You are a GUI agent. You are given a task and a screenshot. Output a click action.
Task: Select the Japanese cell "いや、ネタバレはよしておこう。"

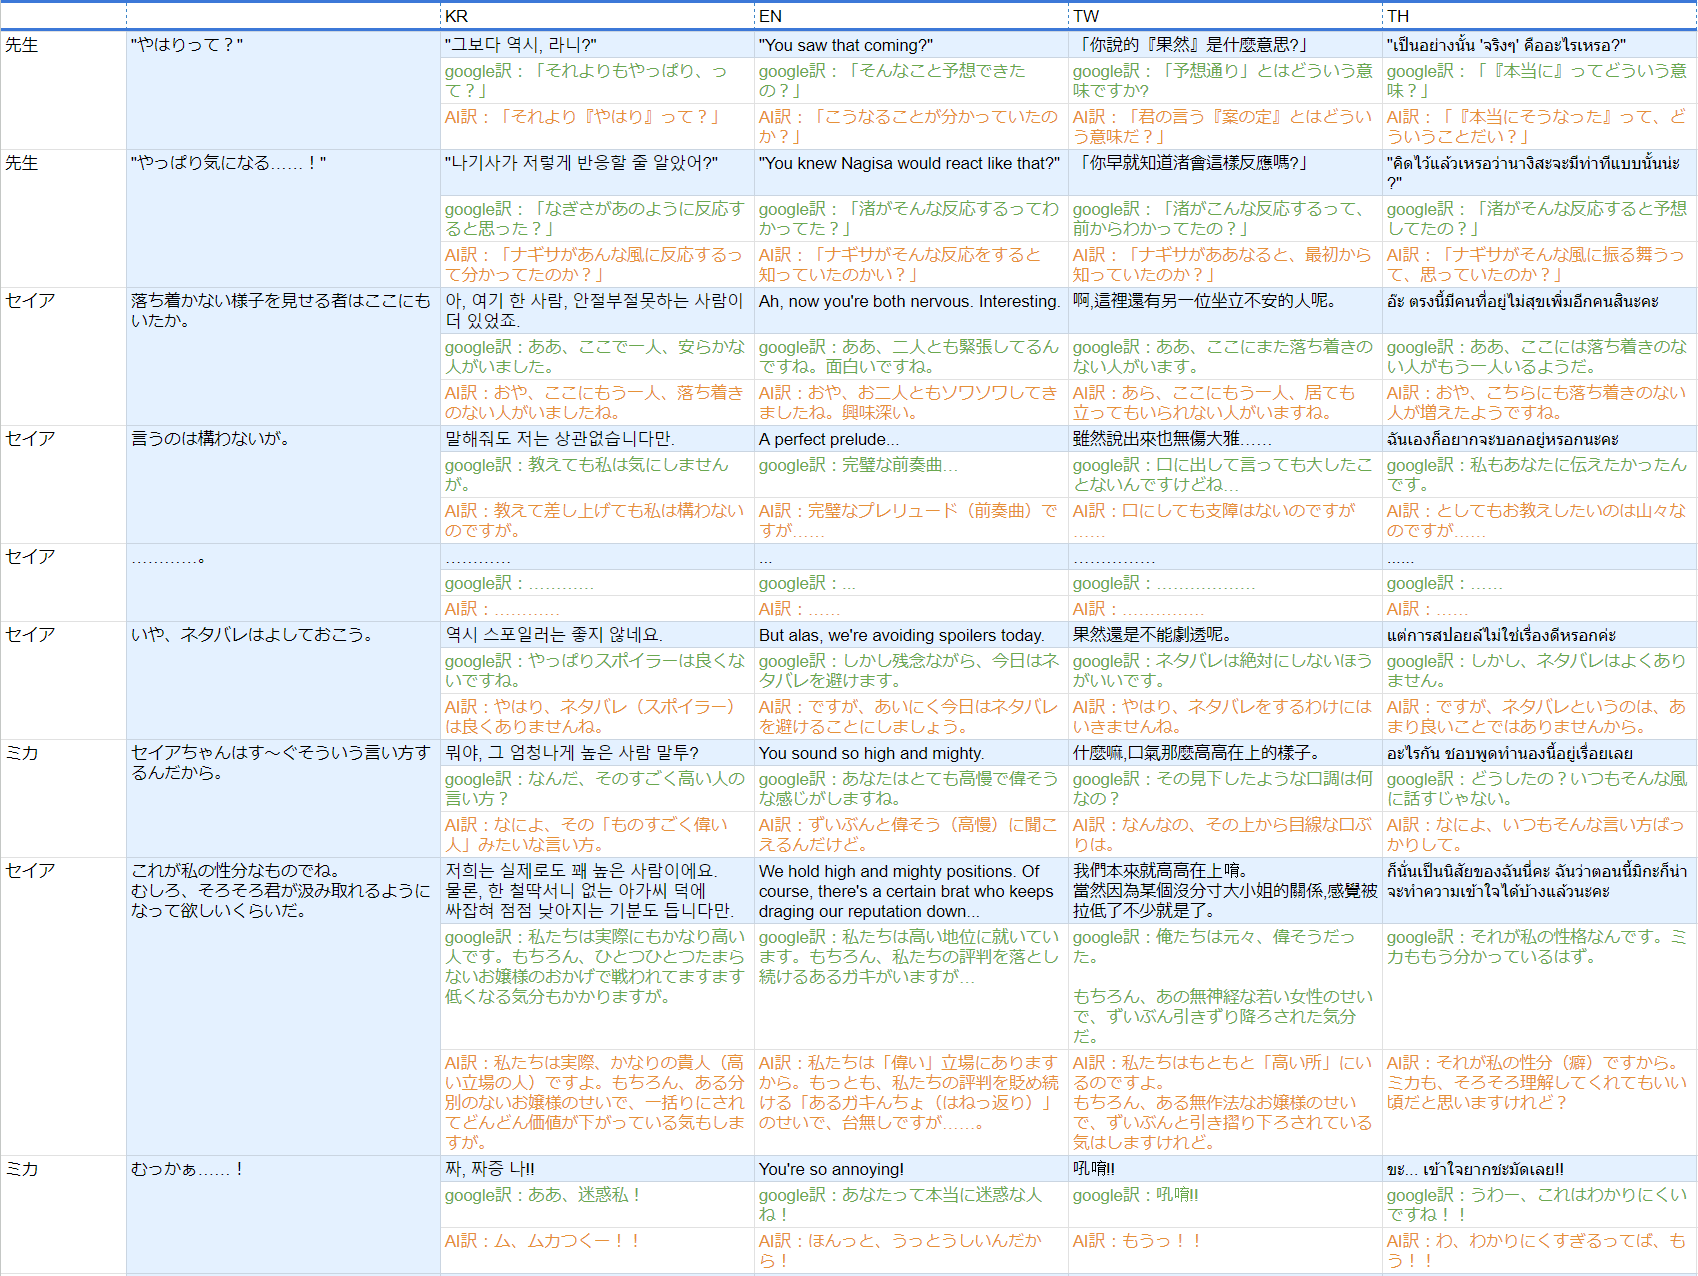(x=283, y=635)
